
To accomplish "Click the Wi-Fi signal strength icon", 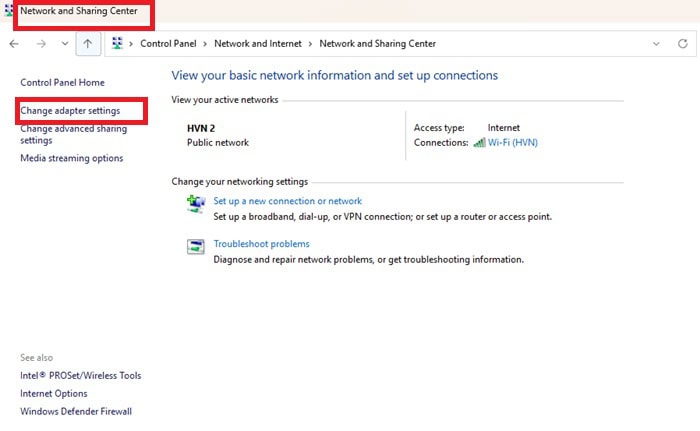I will coord(479,143).
